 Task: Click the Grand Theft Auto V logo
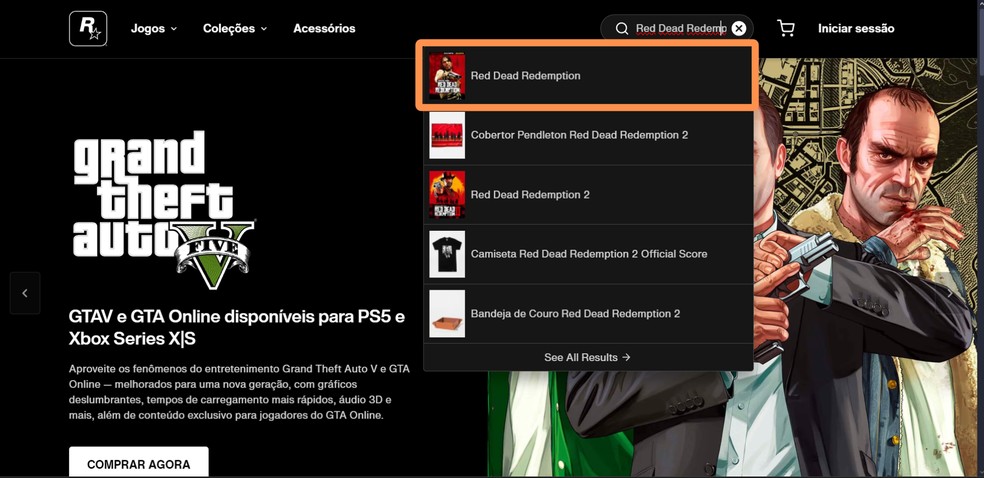point(164,210)
